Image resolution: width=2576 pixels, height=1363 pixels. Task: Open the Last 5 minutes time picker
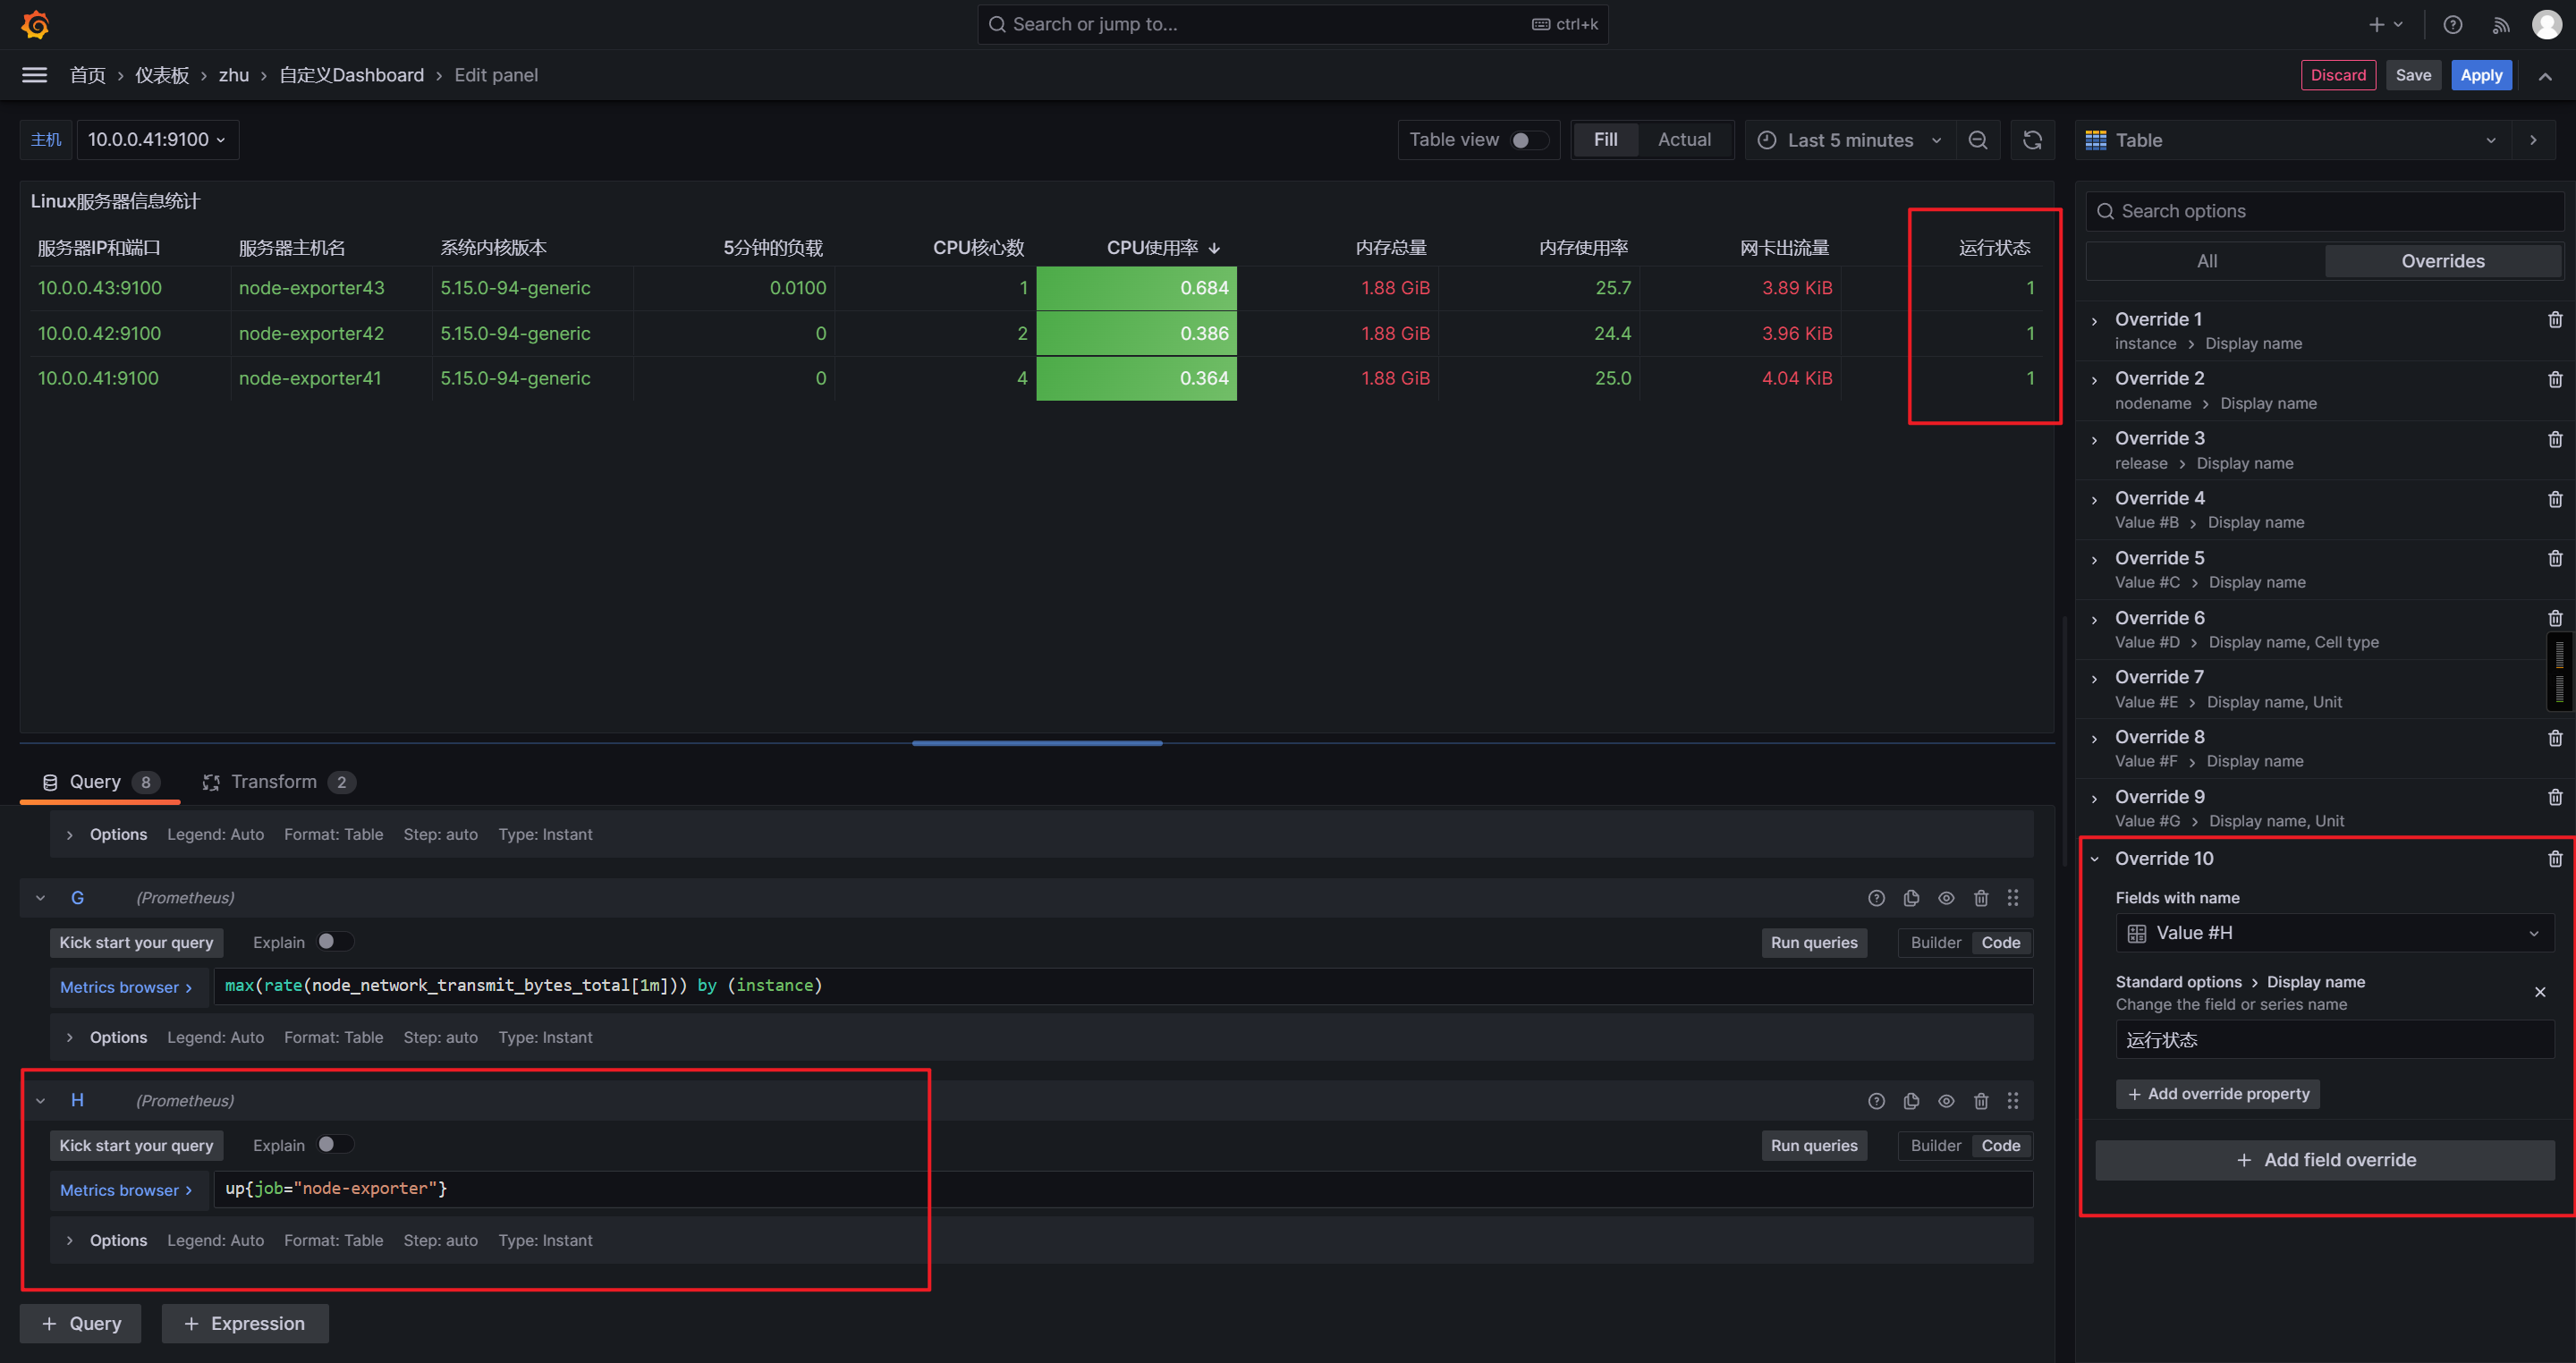click(1848, 140)
